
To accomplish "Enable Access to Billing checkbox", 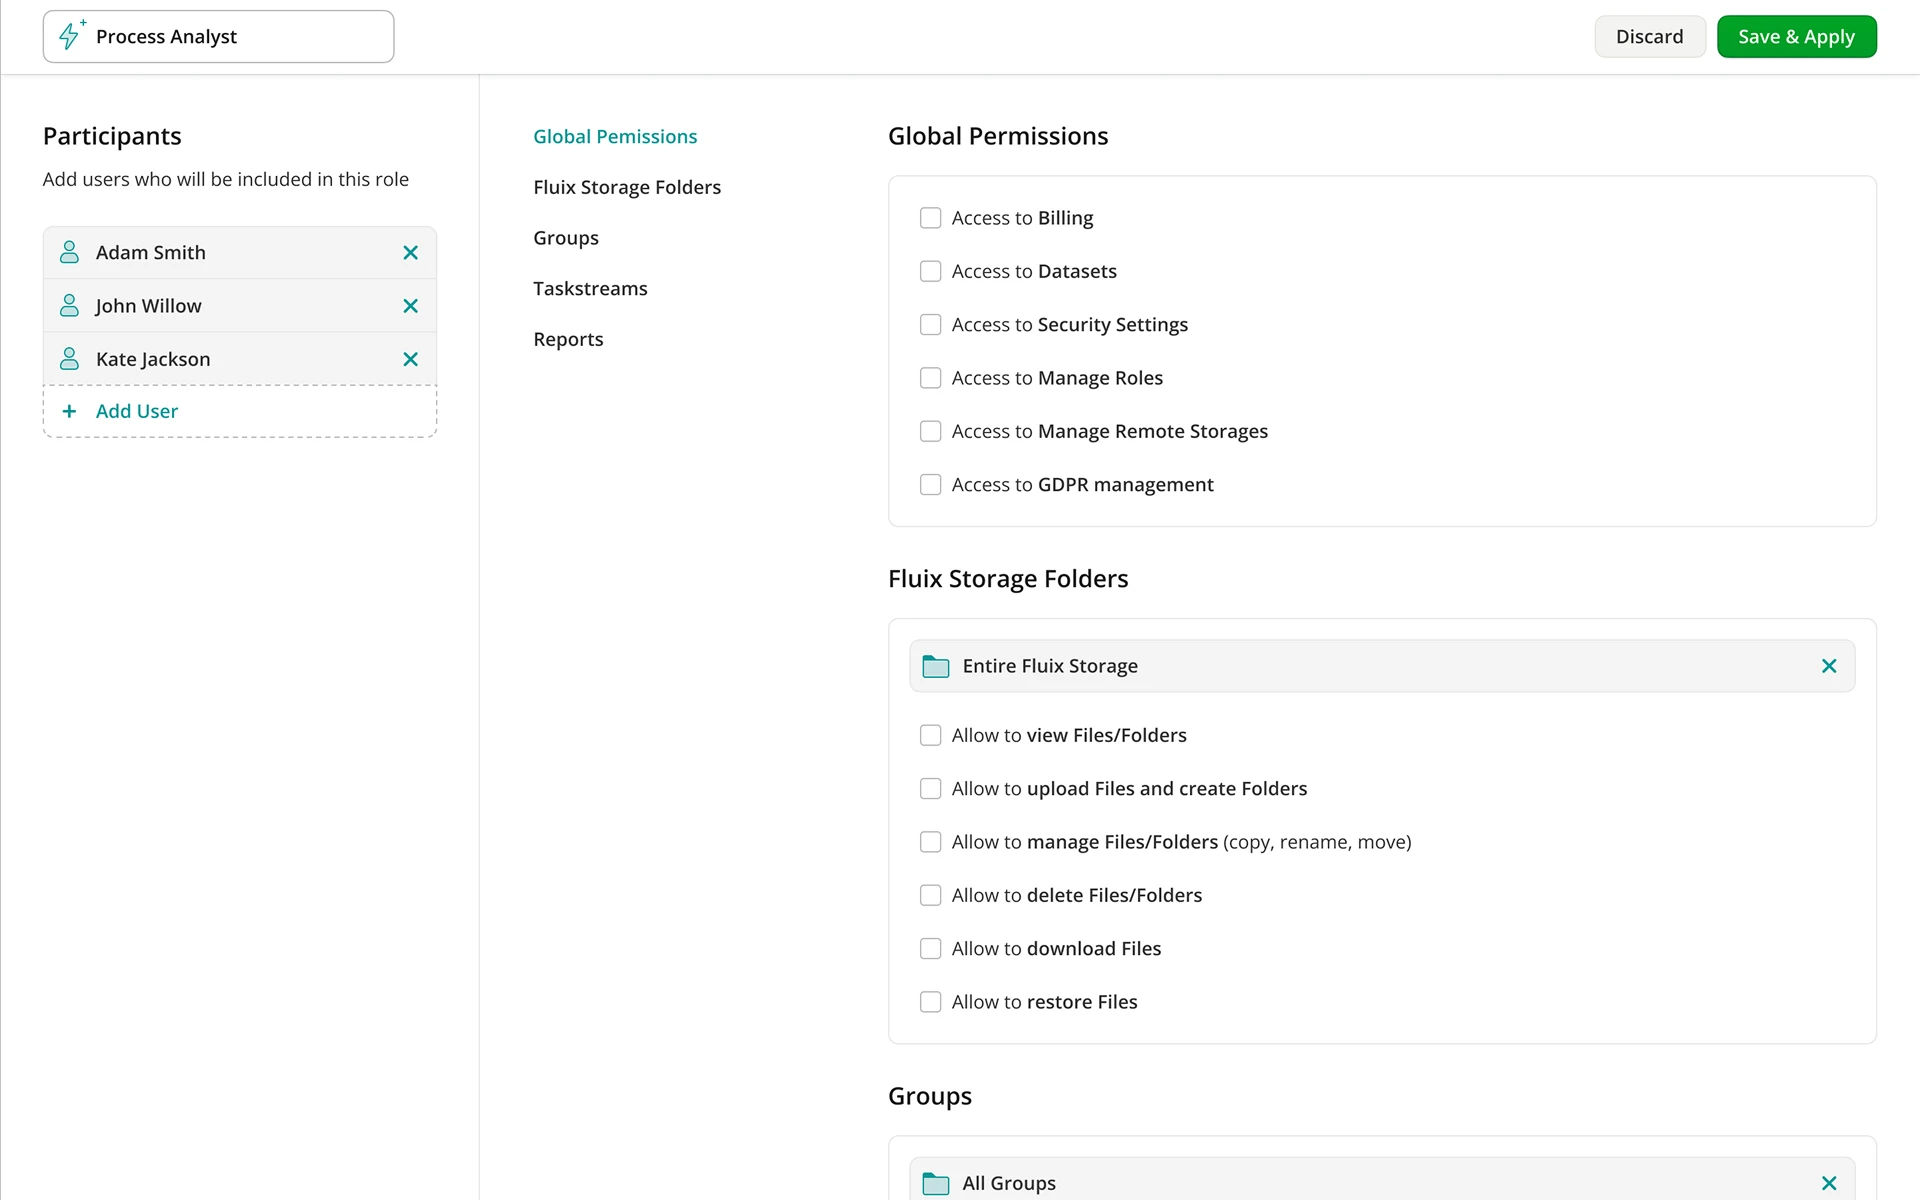I will coord(930,218).
